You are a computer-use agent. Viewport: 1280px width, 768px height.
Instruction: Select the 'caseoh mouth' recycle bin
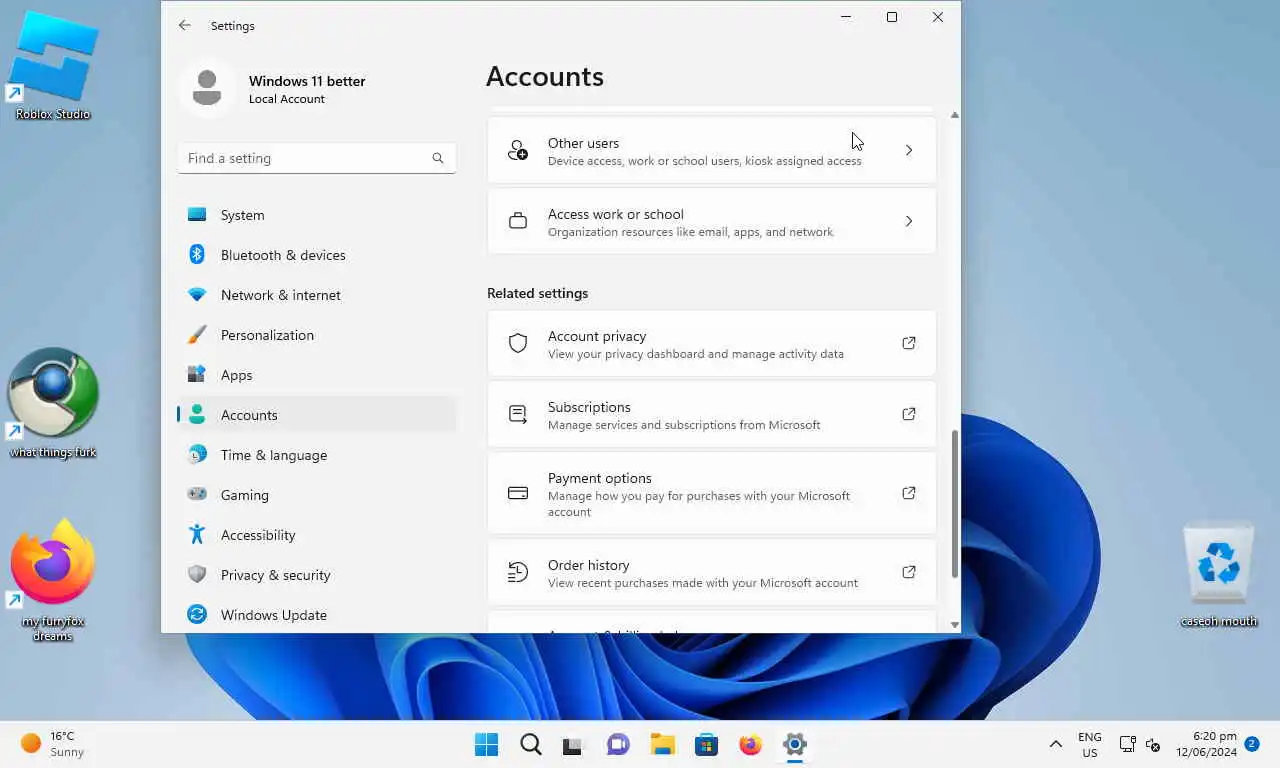pos(1218,575)
